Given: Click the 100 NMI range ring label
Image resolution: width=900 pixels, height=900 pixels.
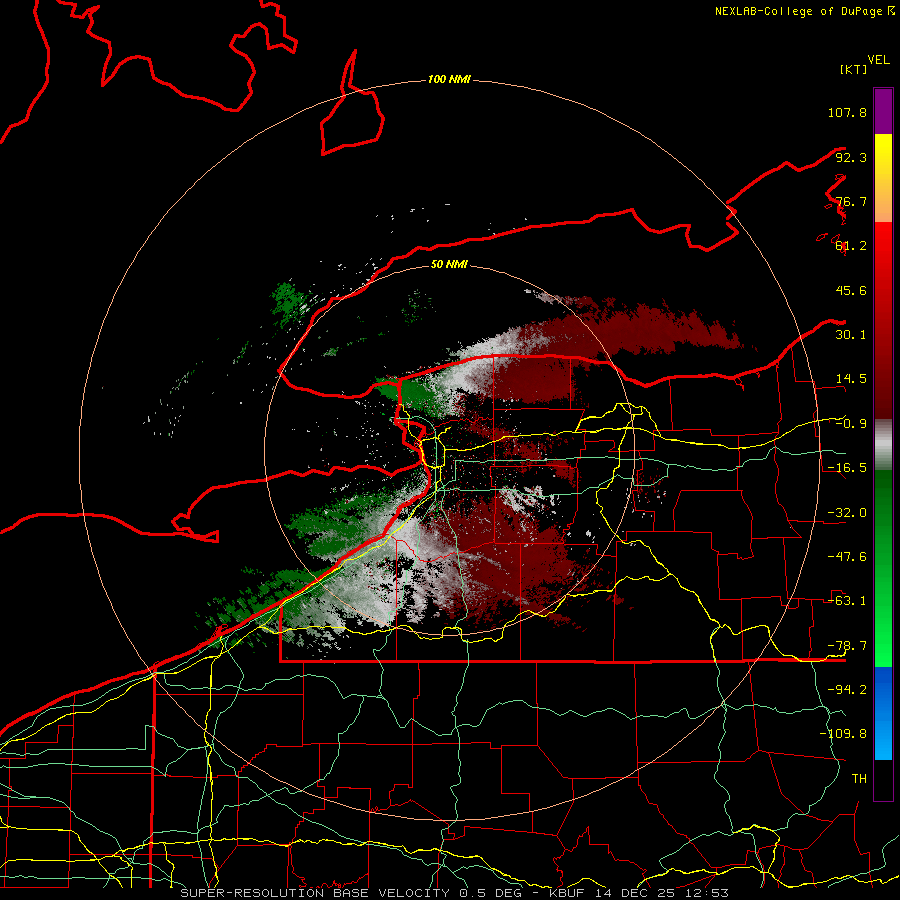Looking at the screenshot, I should [449, 79].
